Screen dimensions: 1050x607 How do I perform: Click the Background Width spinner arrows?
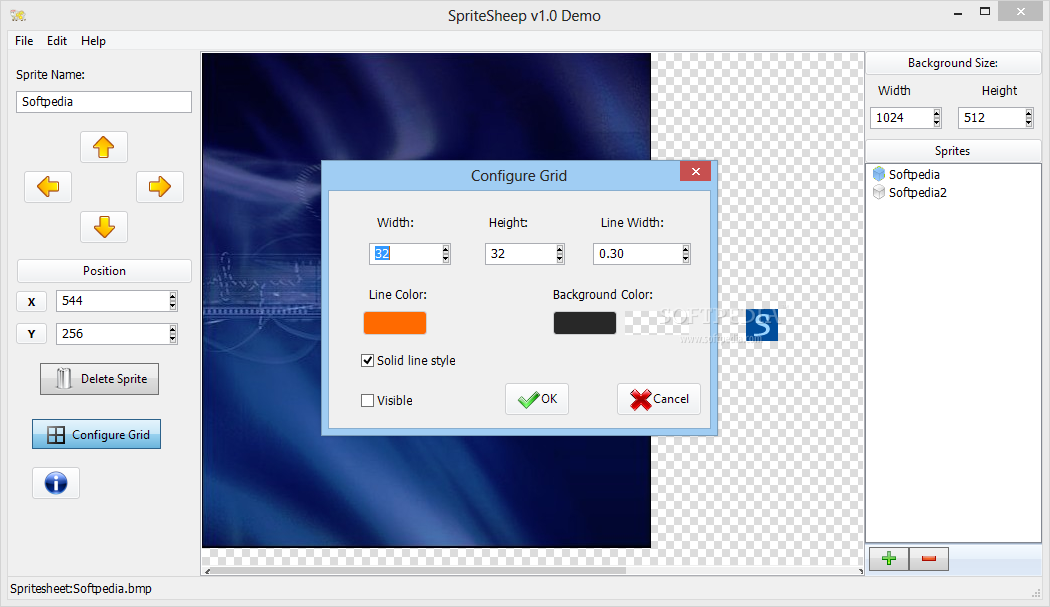(937, 118)
